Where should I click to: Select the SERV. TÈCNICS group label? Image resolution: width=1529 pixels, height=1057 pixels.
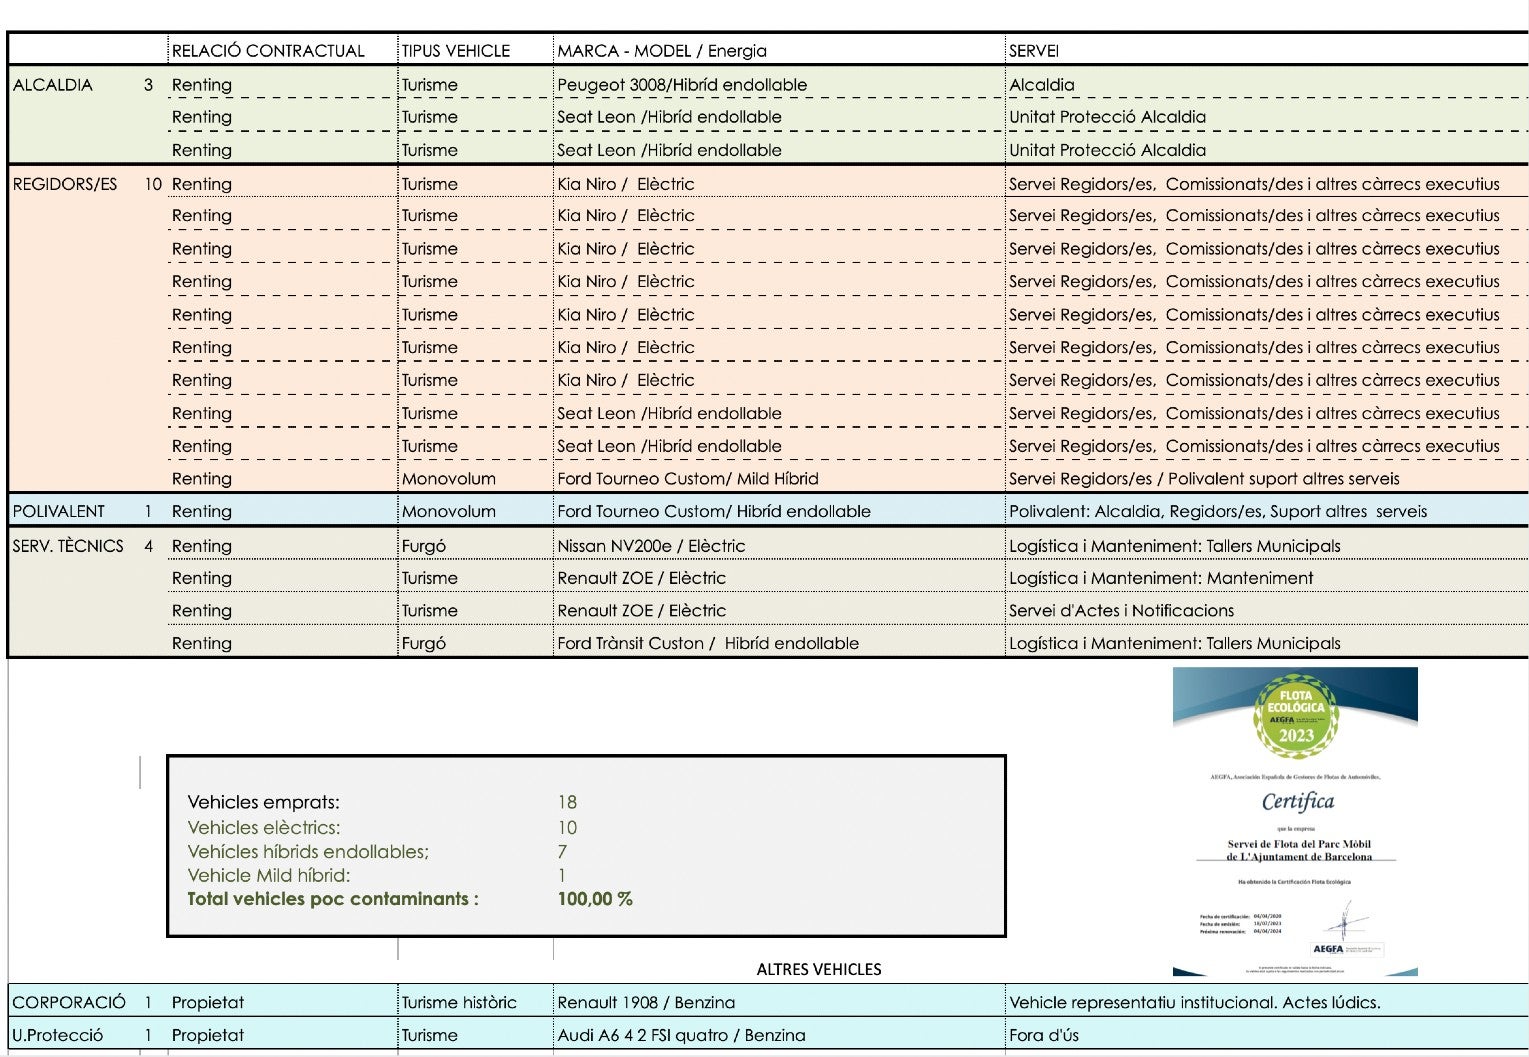tap(68, 546)
